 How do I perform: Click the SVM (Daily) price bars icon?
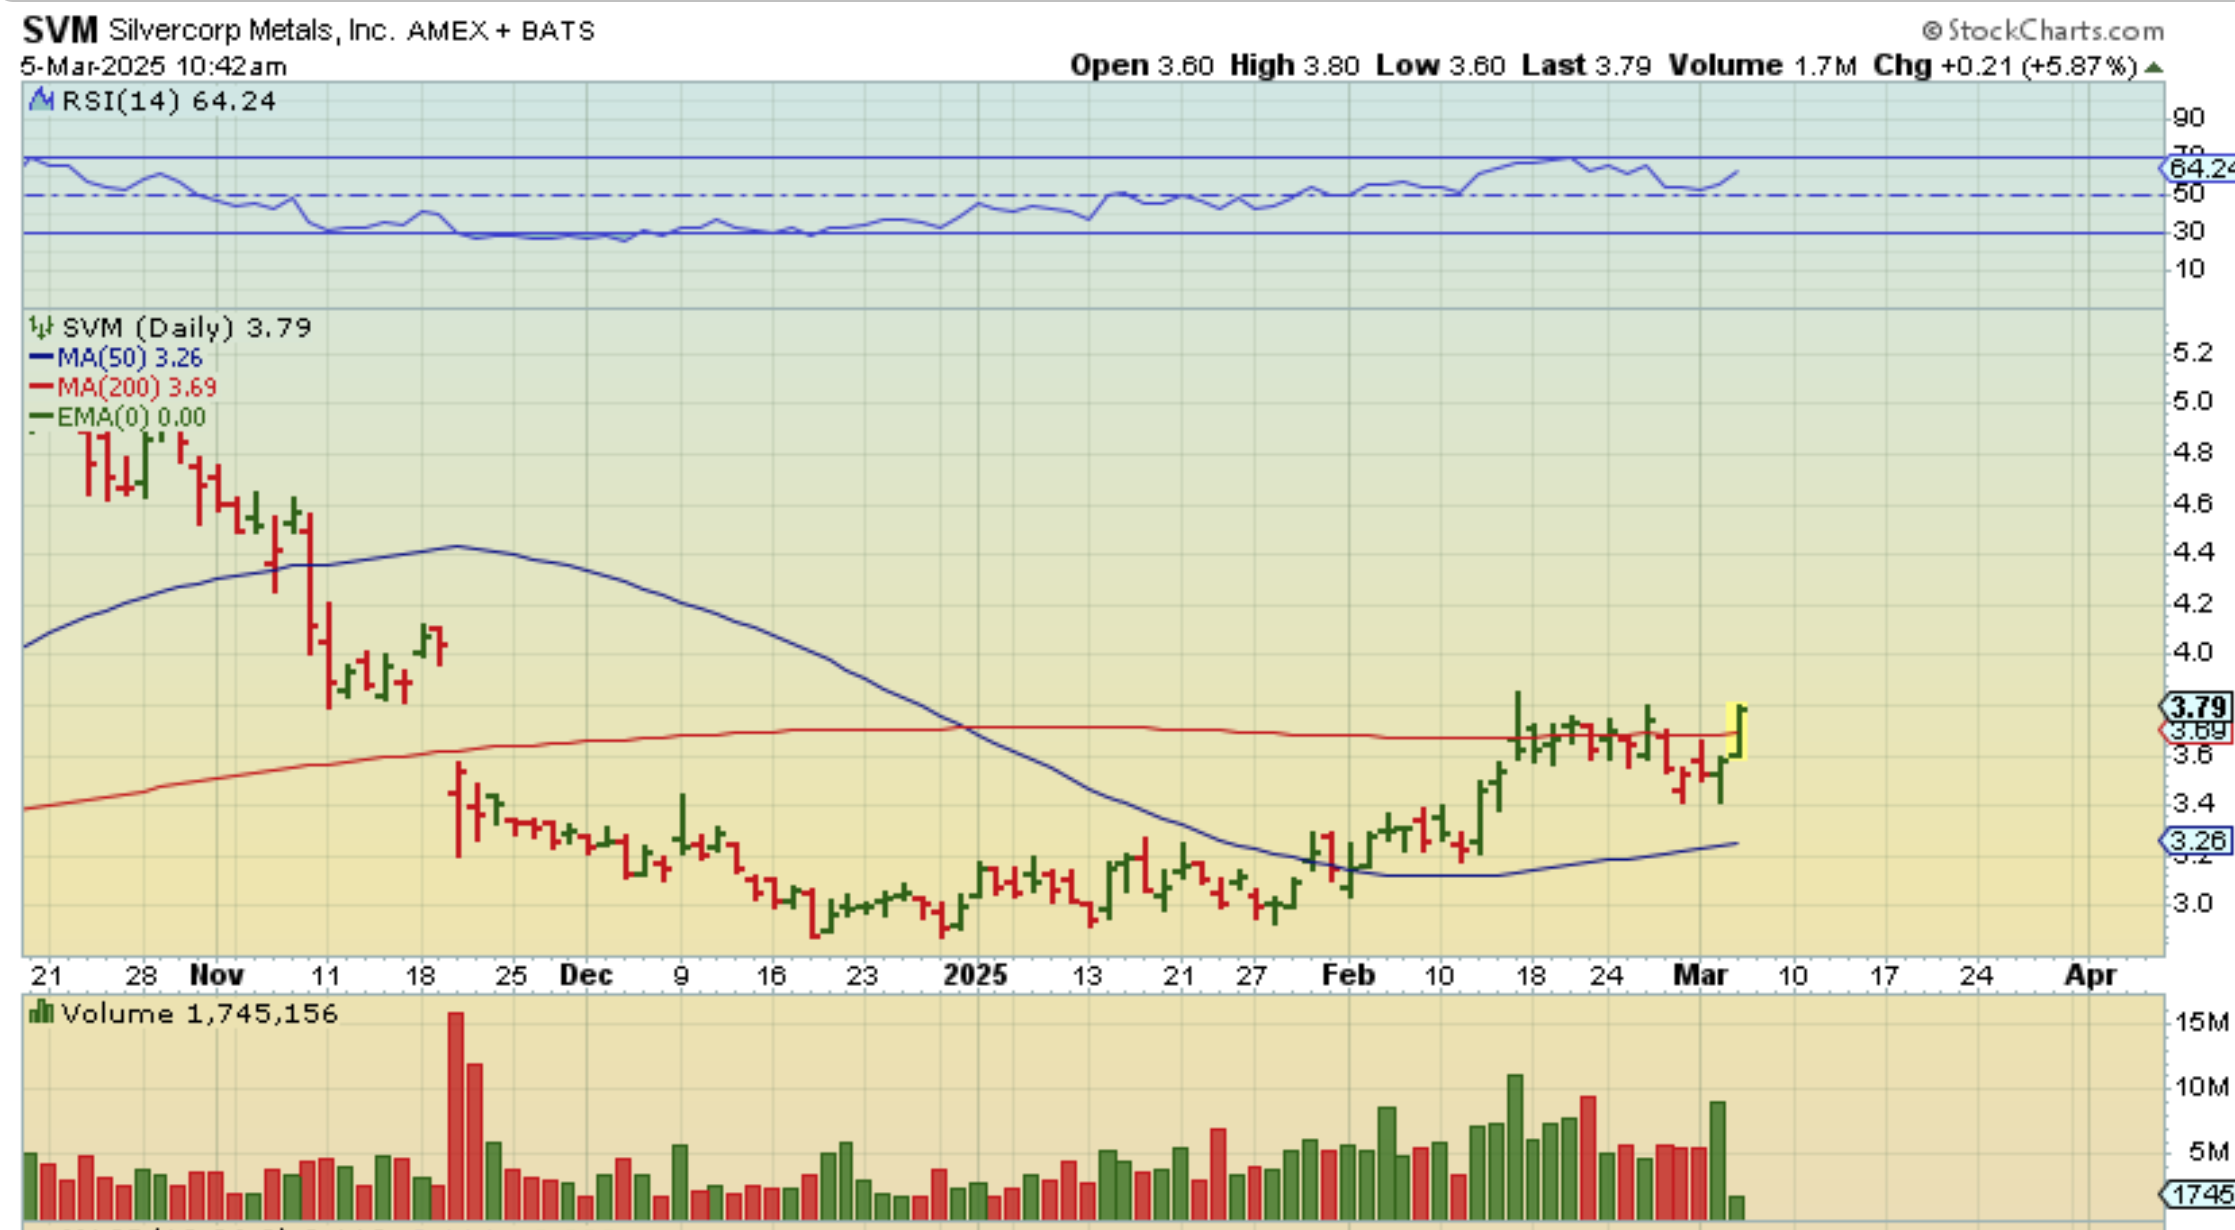[41, 327]
